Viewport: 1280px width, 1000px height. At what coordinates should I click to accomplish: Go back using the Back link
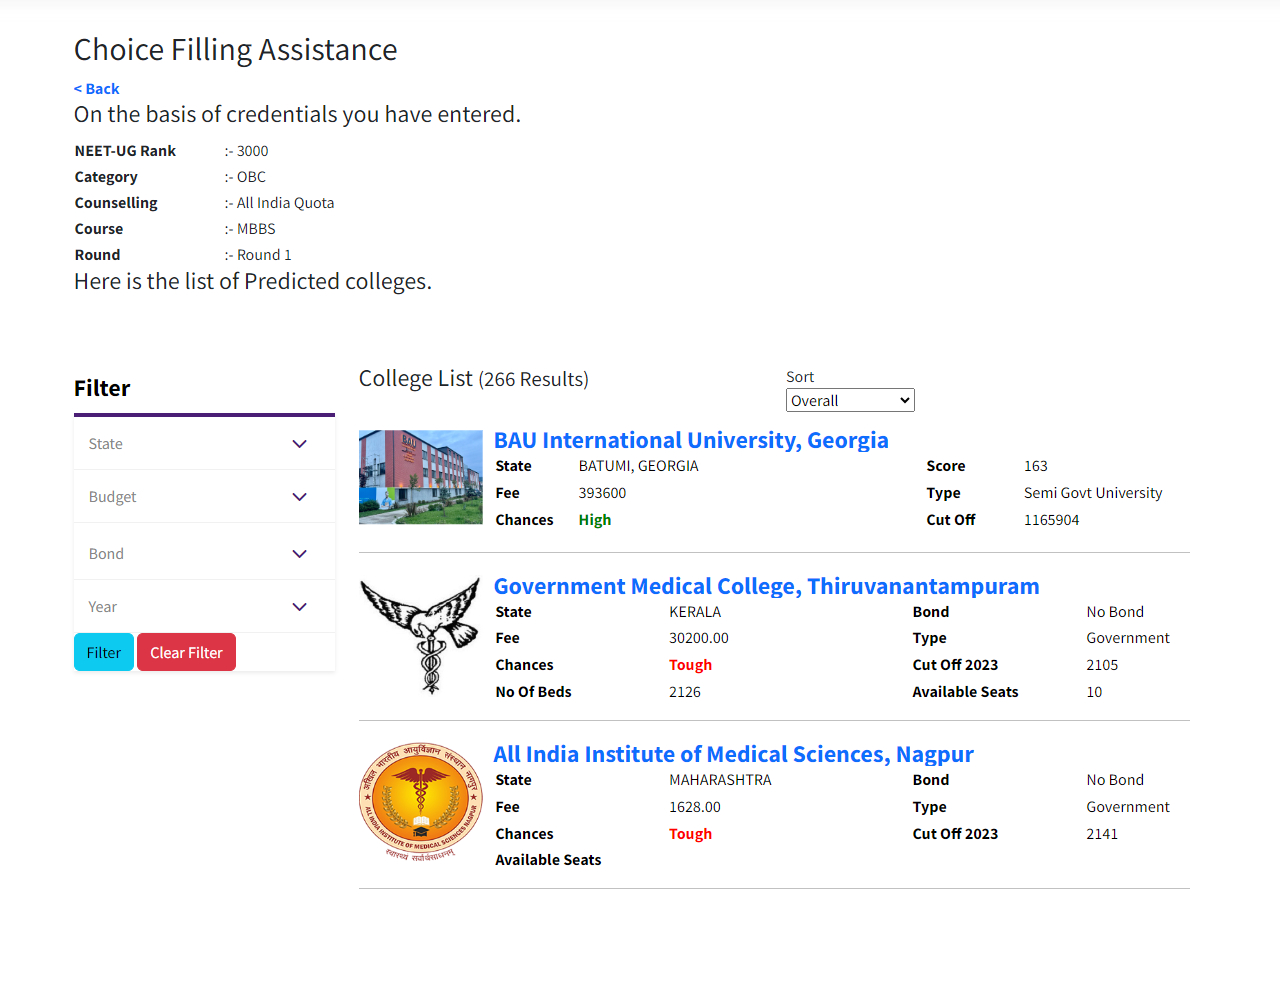tap(97, 89)
